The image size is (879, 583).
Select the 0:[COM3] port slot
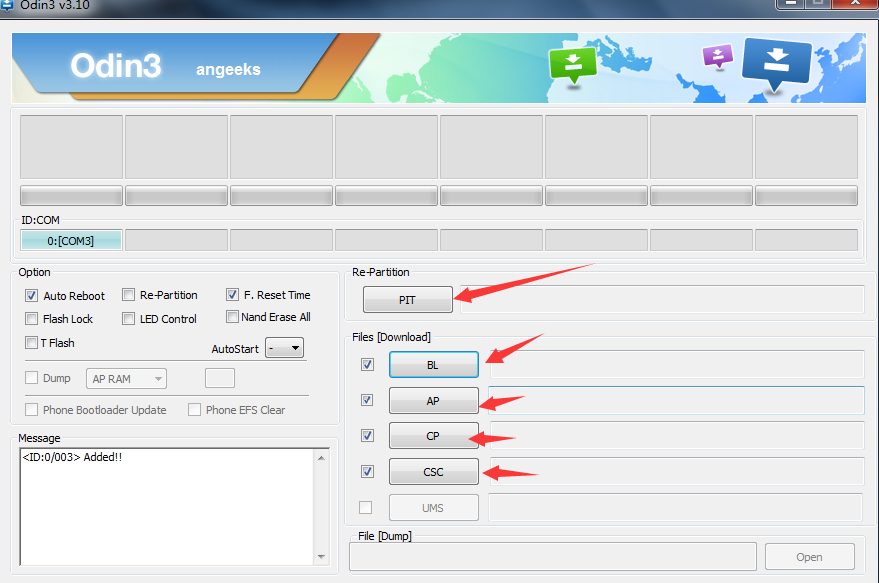point(71,240)
